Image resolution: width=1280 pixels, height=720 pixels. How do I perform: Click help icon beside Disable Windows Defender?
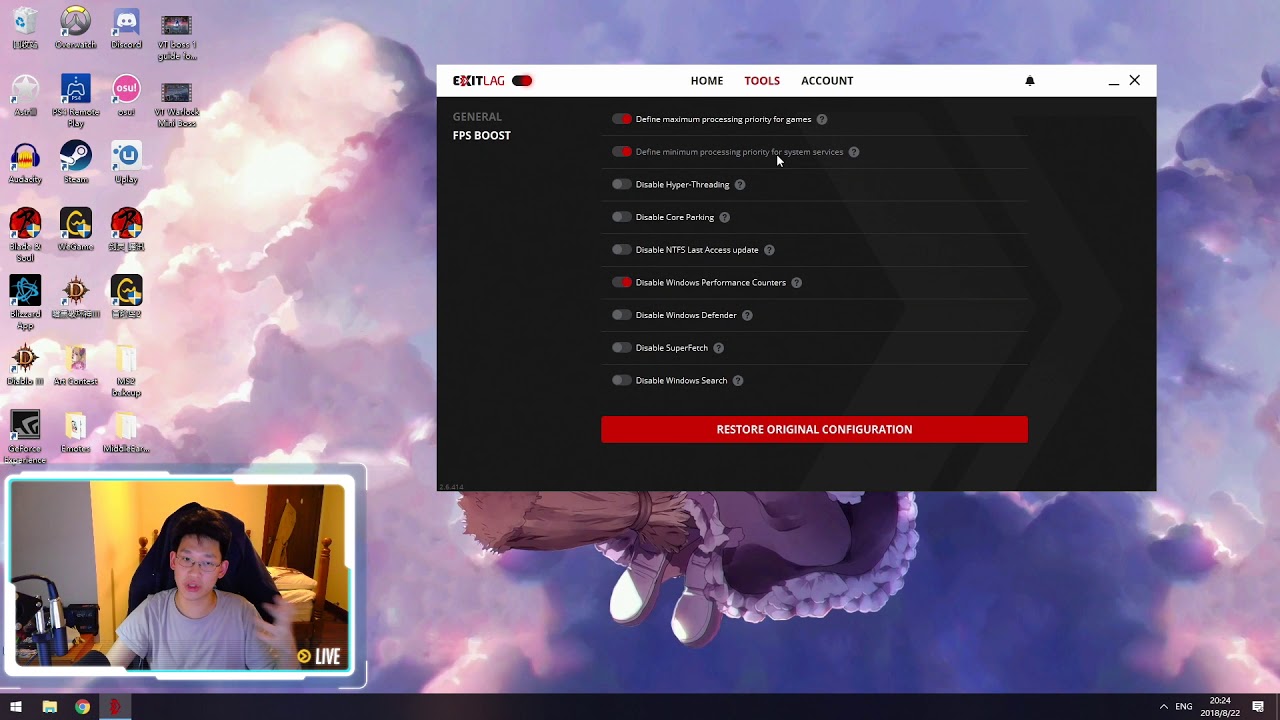coord(747,315)
